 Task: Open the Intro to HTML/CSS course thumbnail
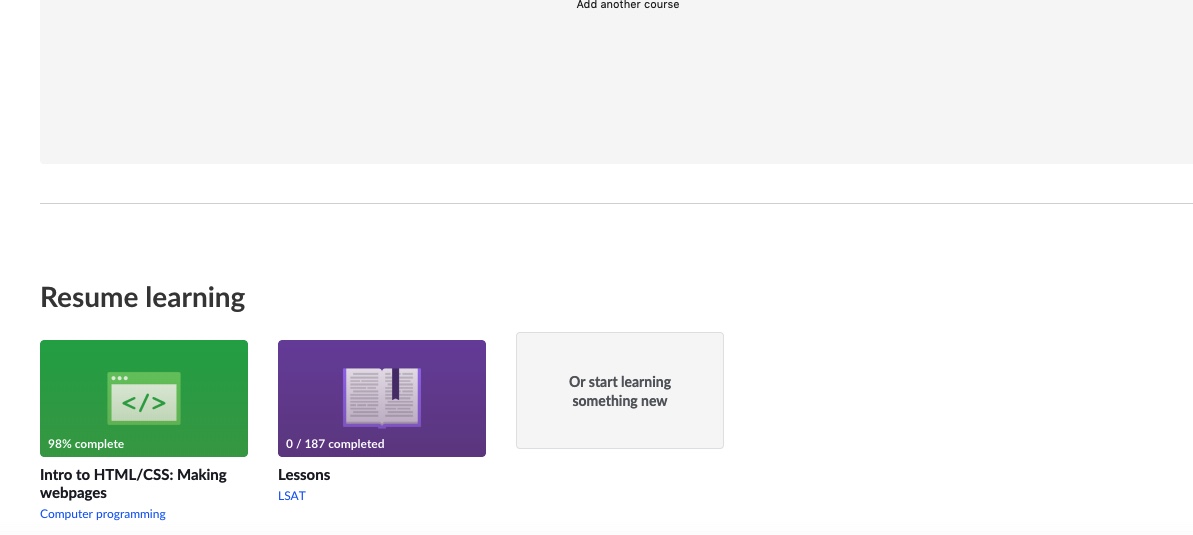[144, 398]
